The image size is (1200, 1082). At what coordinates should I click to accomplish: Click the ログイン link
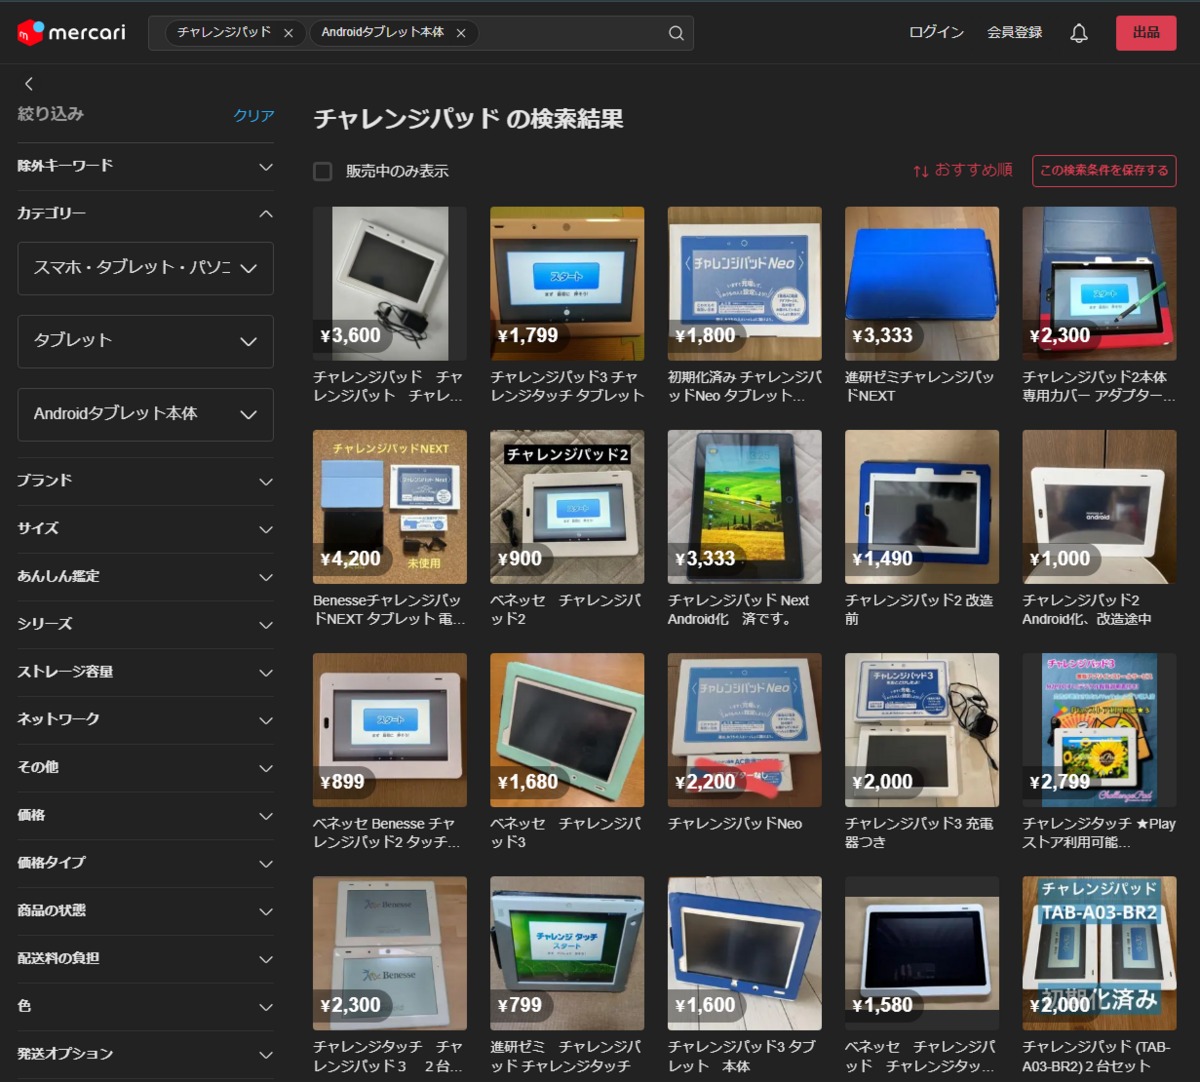click(x=936, y=33)
